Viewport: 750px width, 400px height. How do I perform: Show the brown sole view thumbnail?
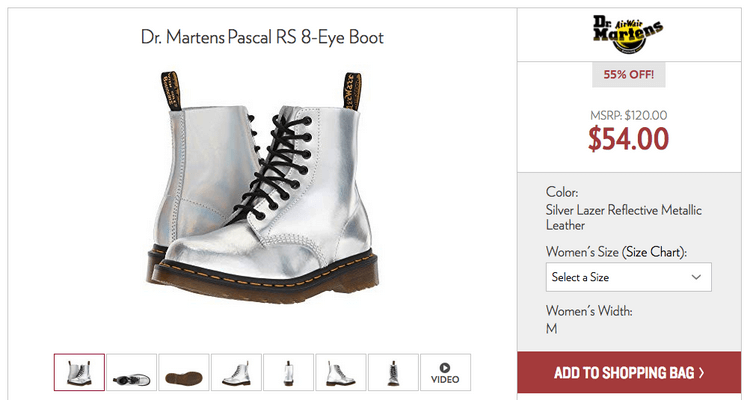click(184, 372)
